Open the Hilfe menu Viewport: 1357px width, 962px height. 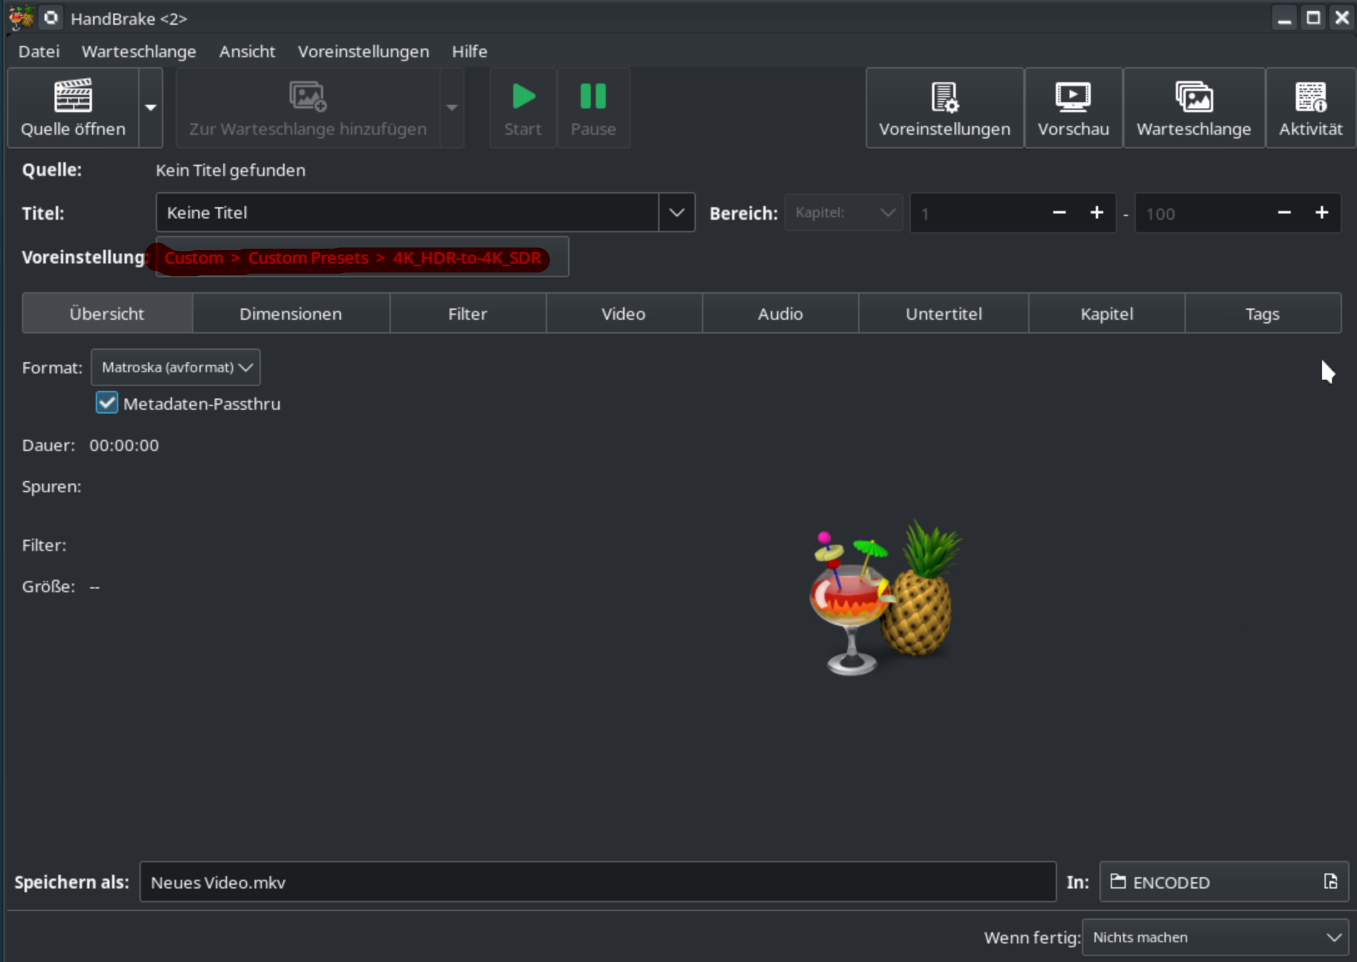[x=469, y=51]
